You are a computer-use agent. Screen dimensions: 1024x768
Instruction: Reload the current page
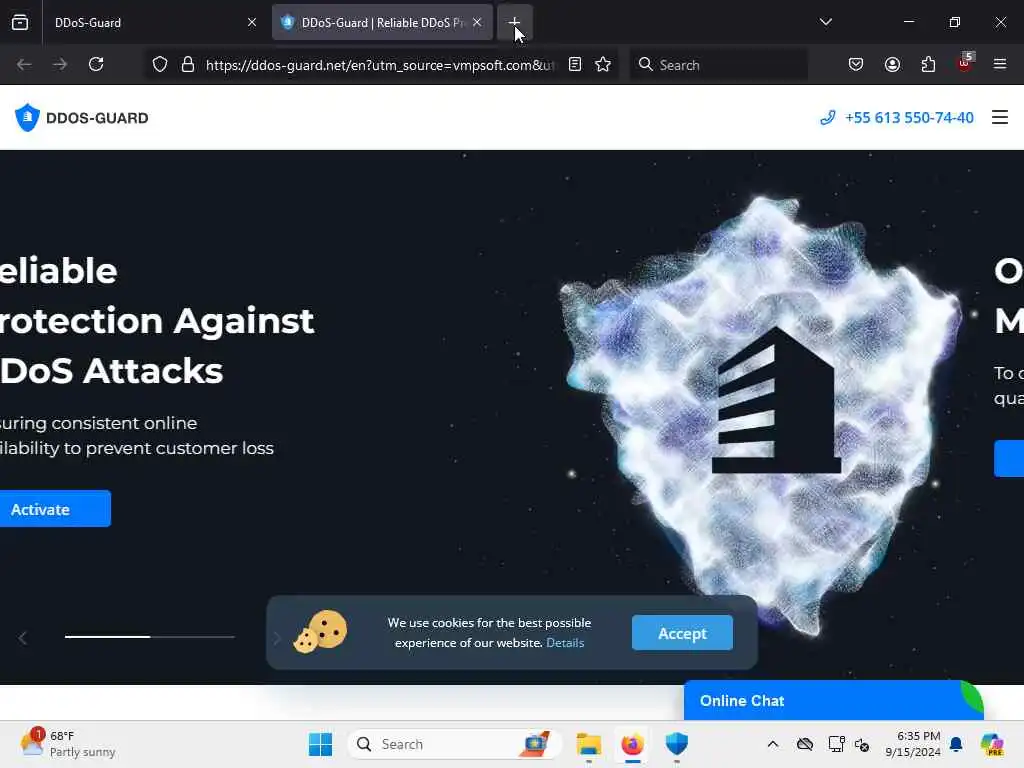point(96,65)
